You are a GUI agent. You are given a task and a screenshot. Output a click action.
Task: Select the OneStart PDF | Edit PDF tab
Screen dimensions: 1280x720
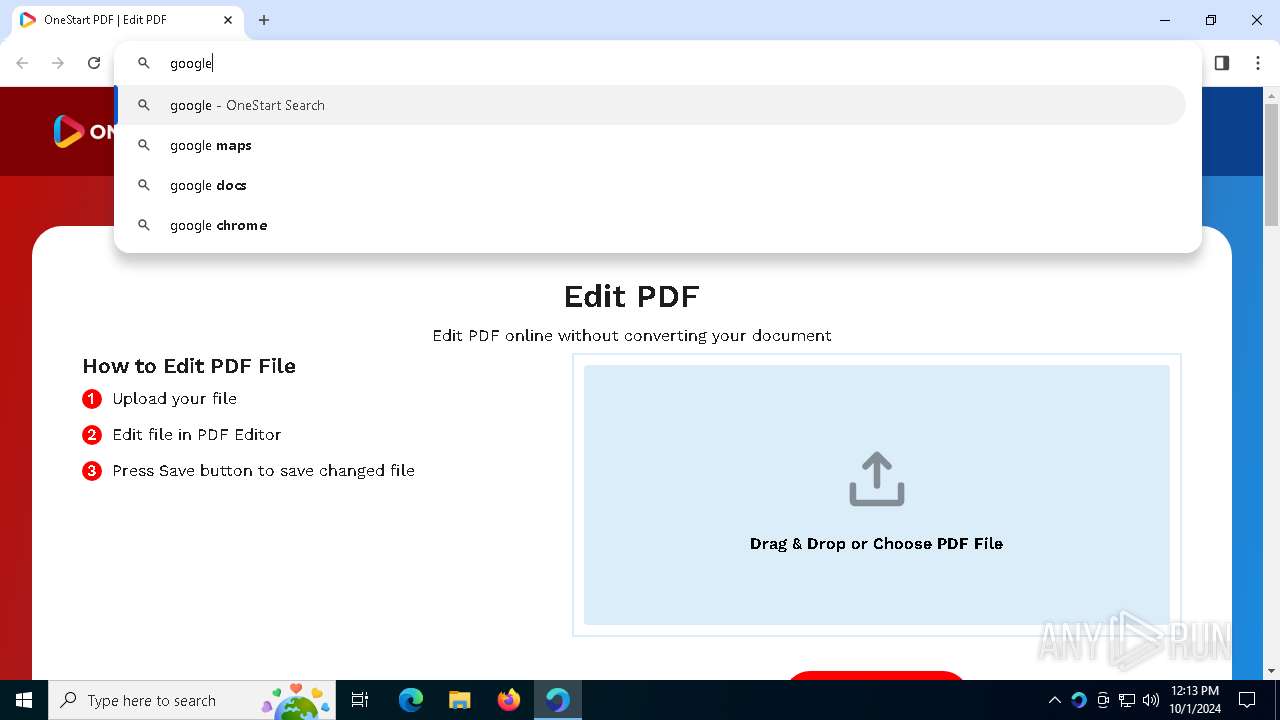pos(127,20)
